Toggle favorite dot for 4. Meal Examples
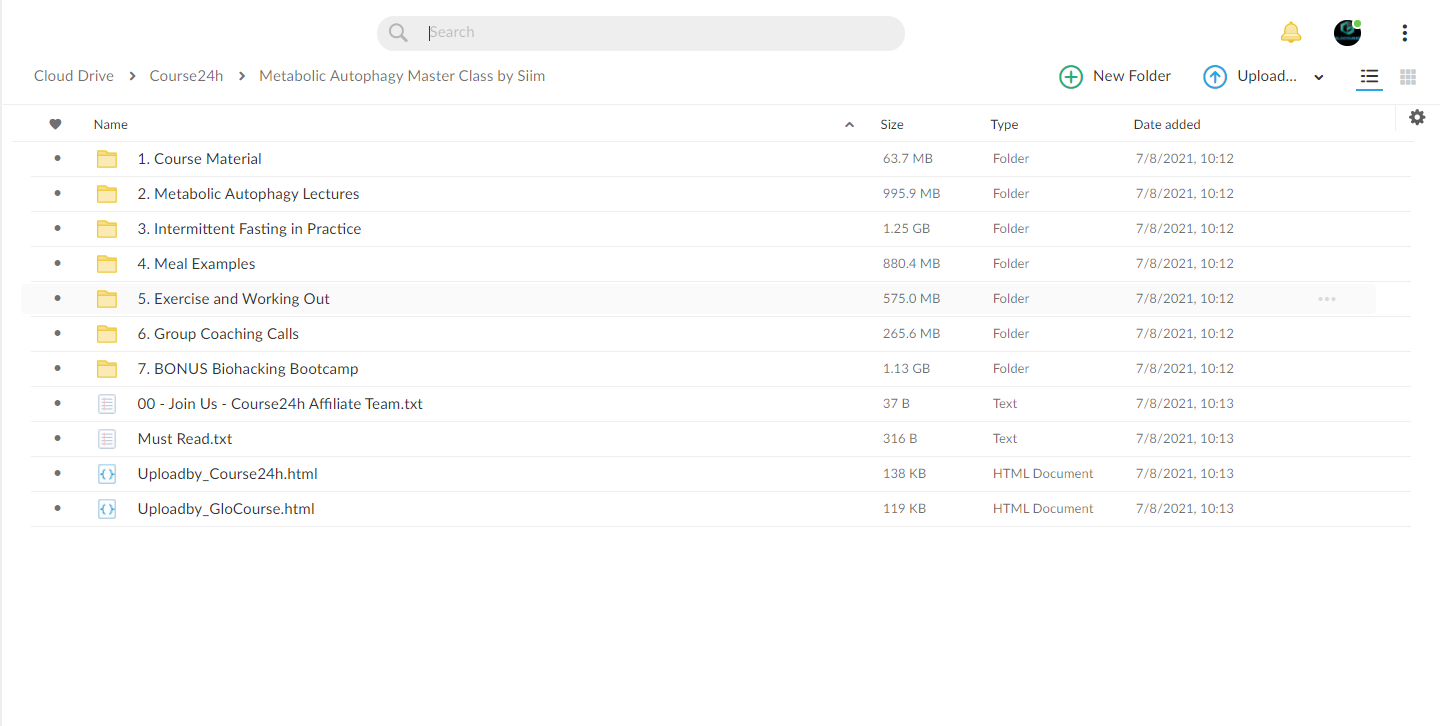This screenshot has height=726, width=1440. point(57,264)
